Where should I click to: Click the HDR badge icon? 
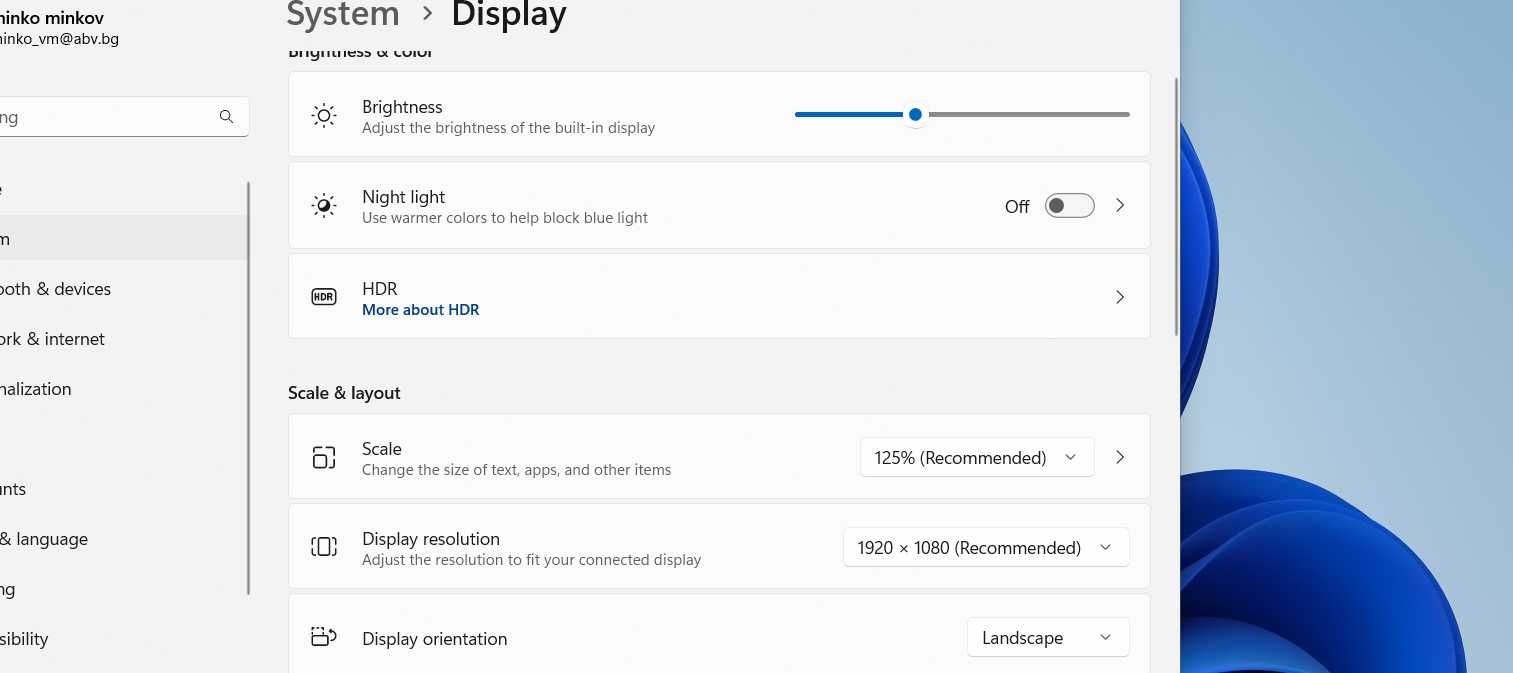coord(324,297)
